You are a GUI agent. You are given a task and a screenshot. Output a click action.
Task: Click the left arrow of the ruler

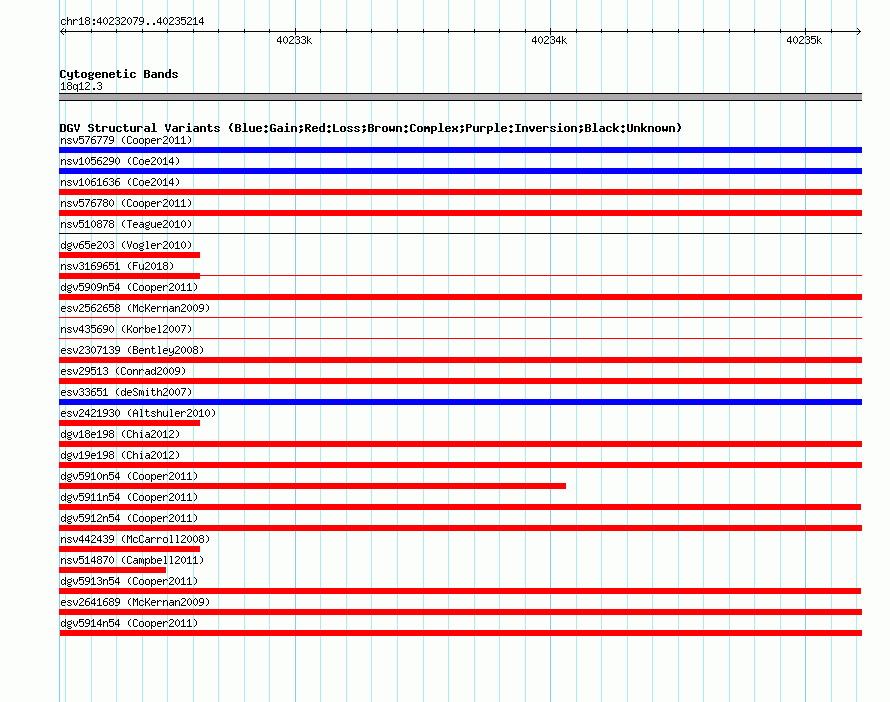[63, 32]
